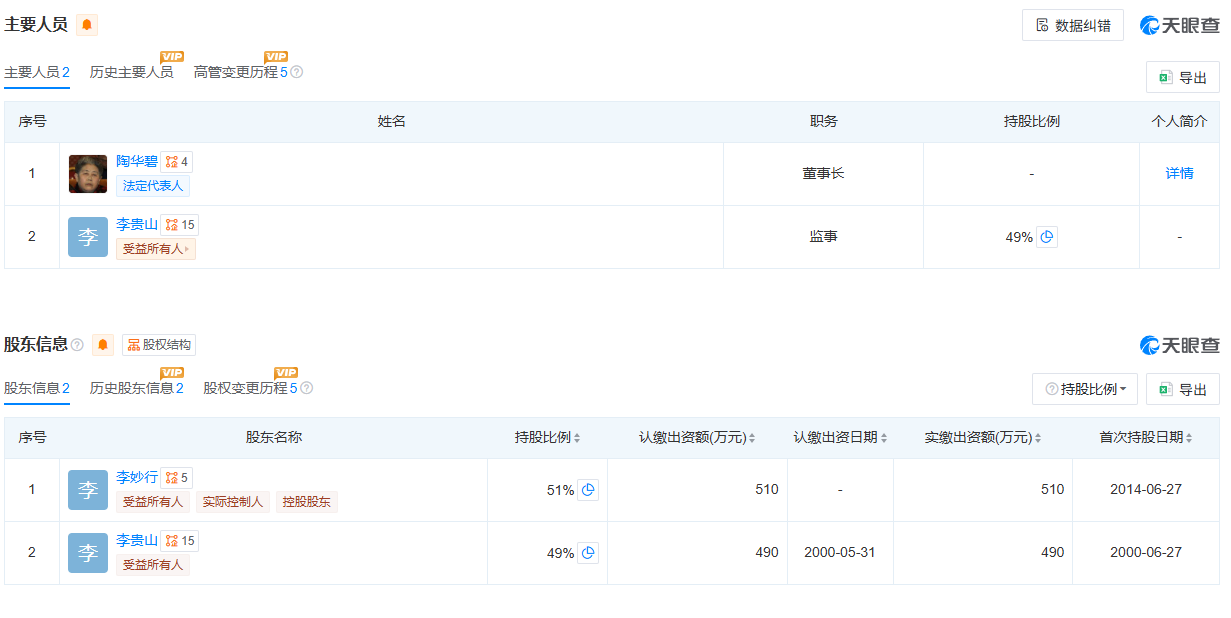
Task: Click help icon next to 高管变更历程 tab
Action: coord(297,72)
